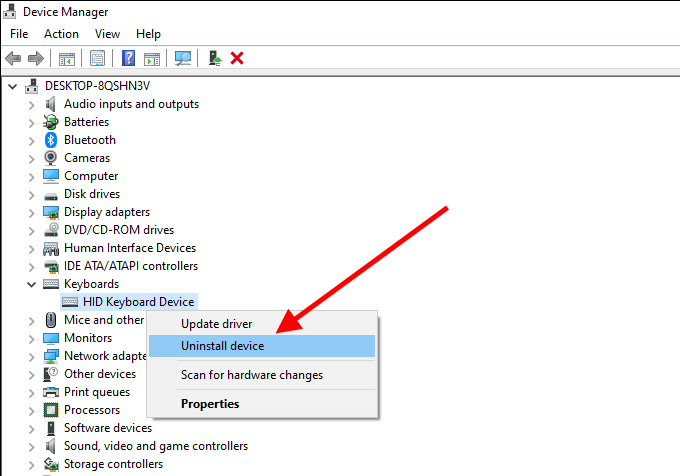Click the Processors chip icon

pos(51,410)
